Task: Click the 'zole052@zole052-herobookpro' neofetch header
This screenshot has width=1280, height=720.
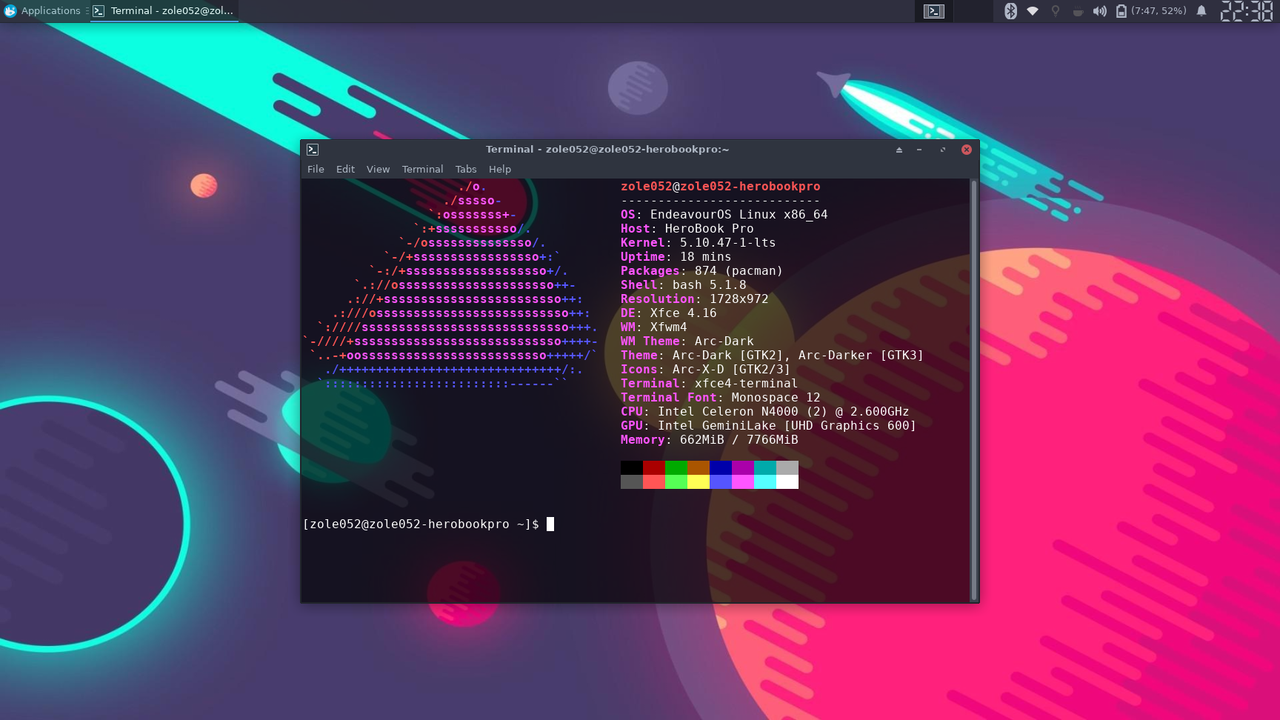Action: 720,187
